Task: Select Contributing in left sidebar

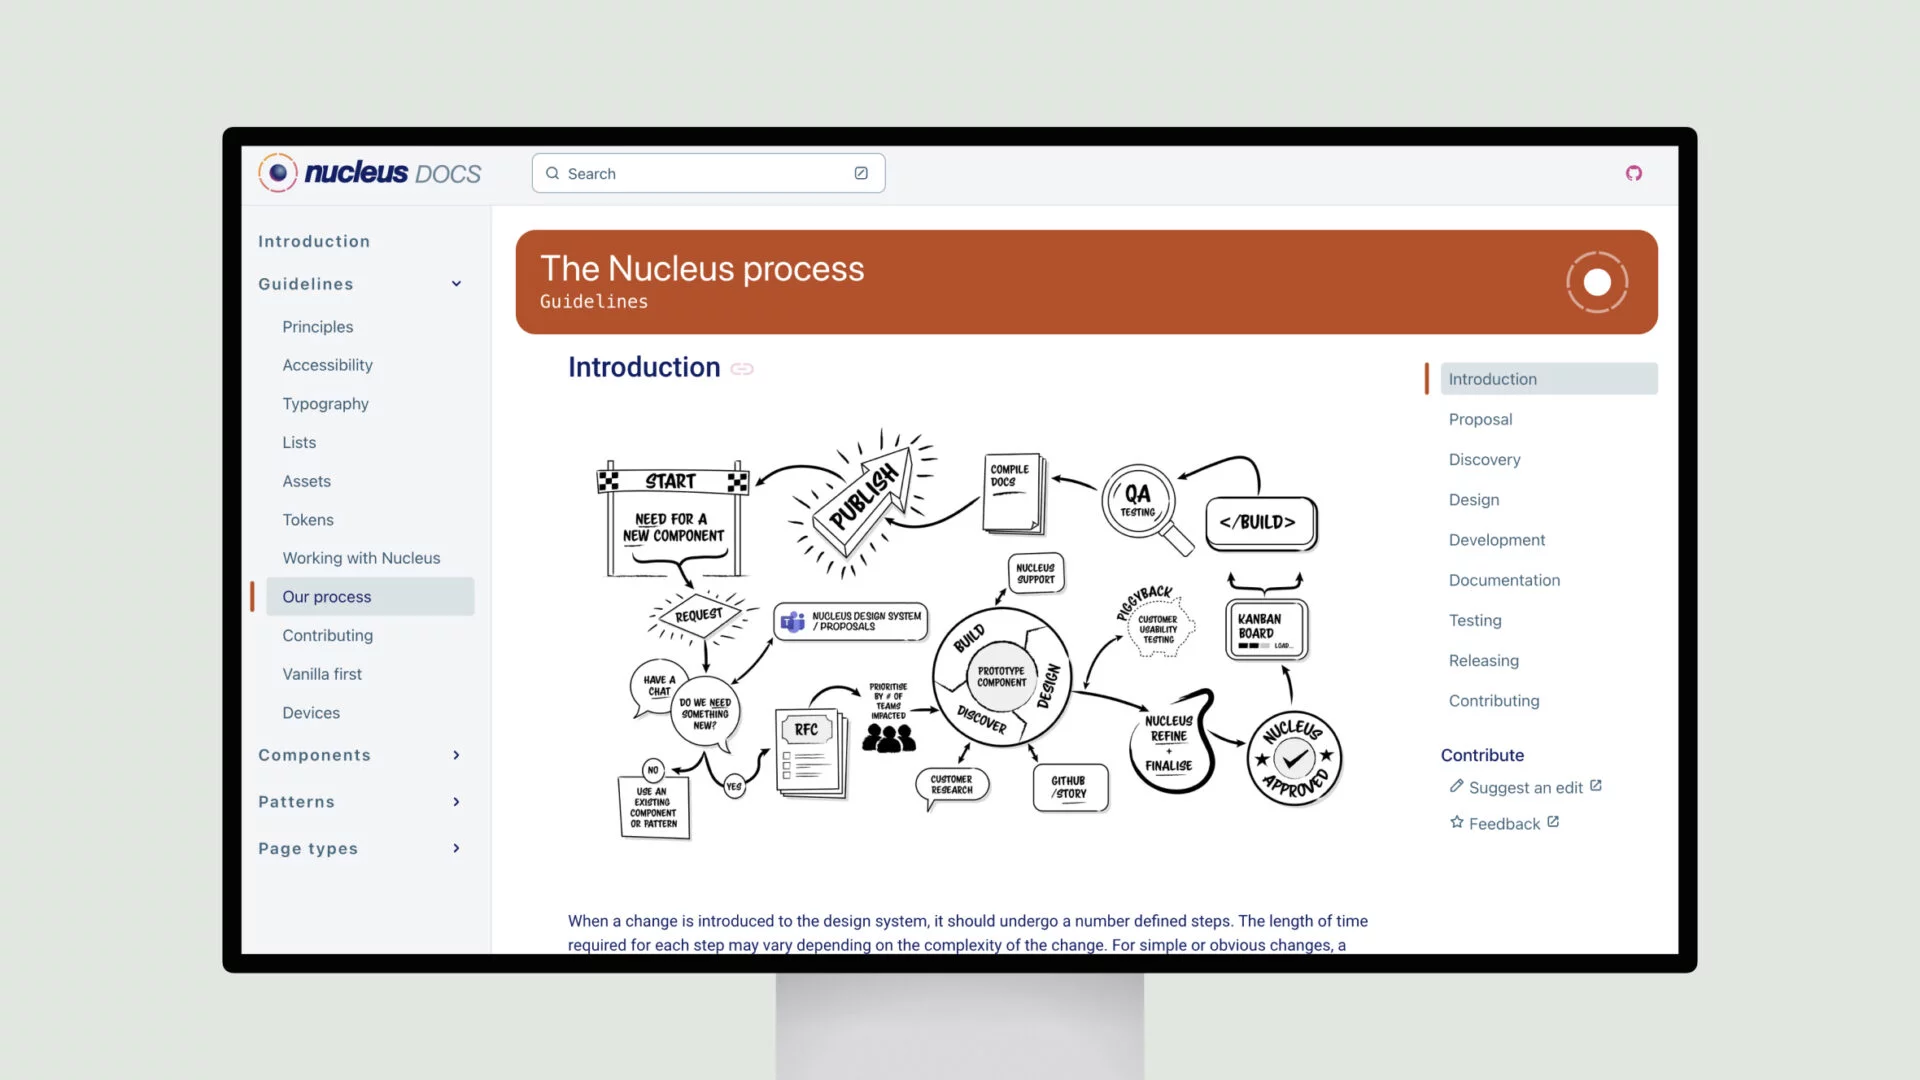Action: click(327, 634)
